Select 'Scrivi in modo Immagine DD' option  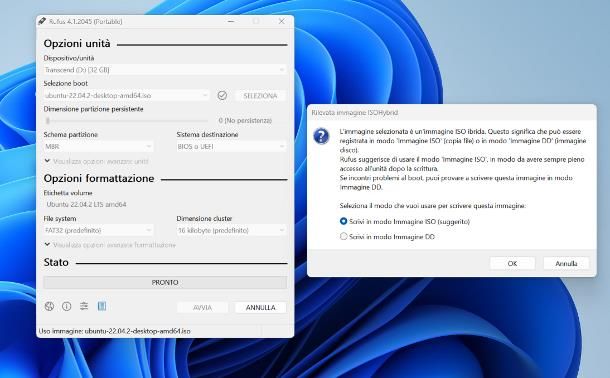click(x=387, y=236)
